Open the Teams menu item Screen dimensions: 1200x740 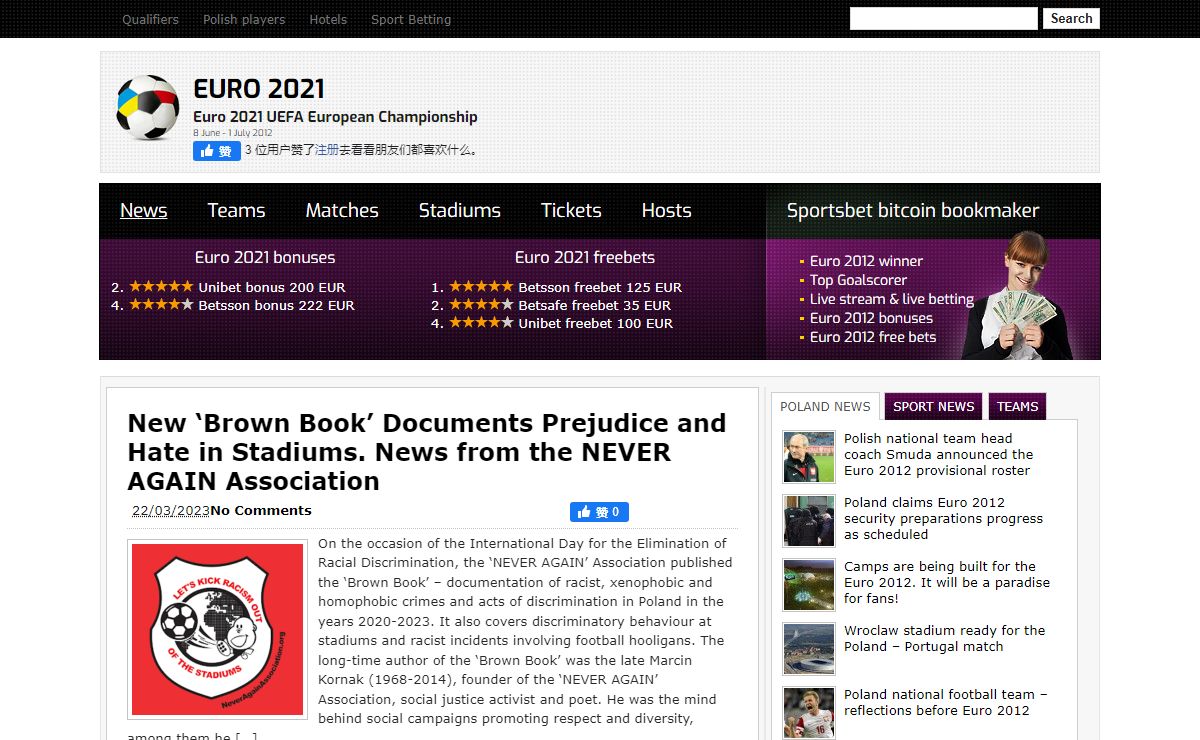click(x=236, y=210)
